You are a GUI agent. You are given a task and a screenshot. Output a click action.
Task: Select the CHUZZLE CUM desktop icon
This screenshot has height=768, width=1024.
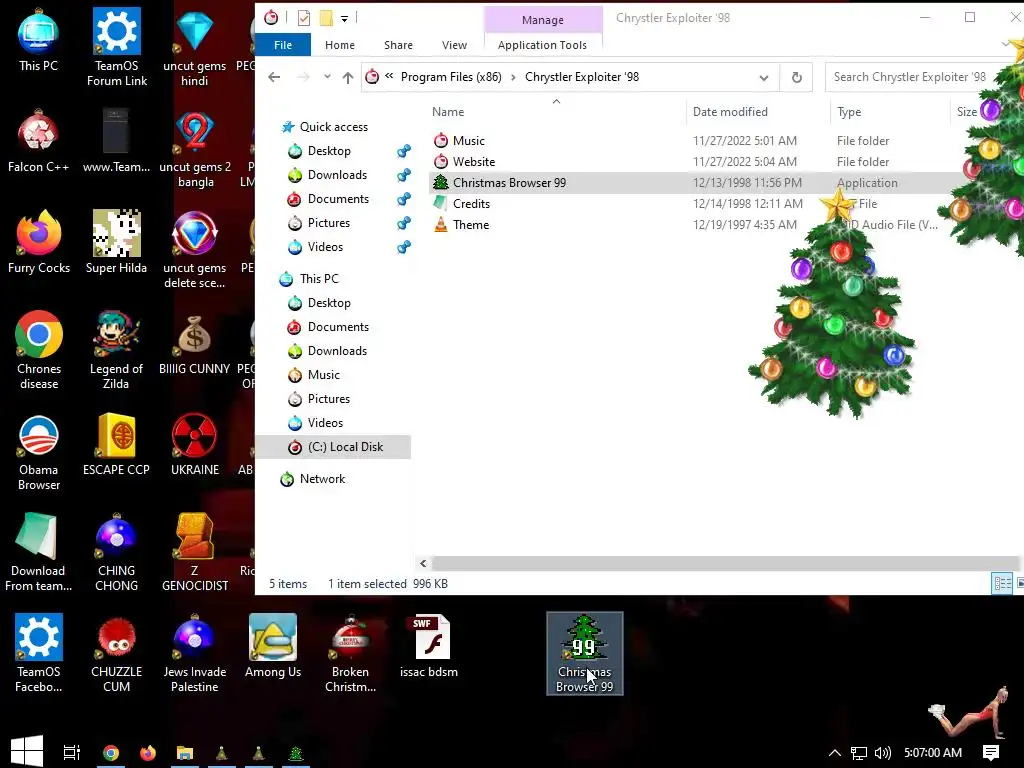(x=116, y=653)
